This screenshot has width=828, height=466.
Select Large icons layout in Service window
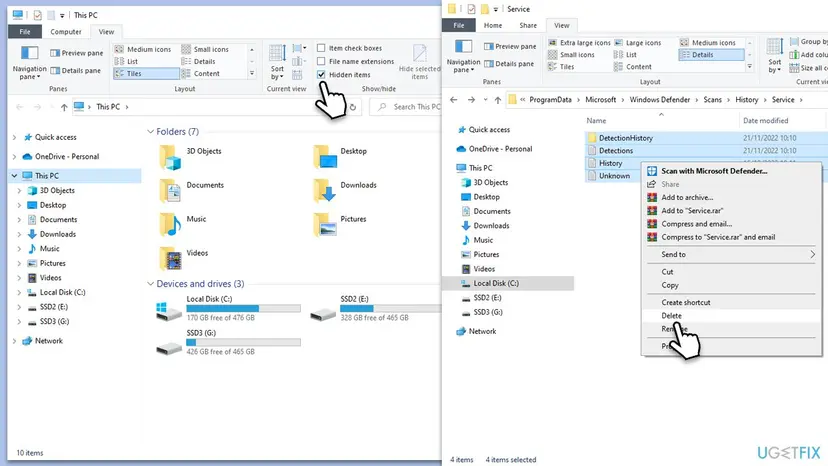point(637,42)
